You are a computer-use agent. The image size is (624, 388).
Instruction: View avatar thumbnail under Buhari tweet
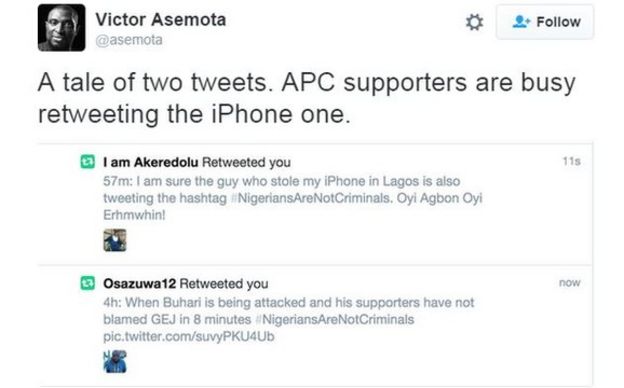coord(115,361)
